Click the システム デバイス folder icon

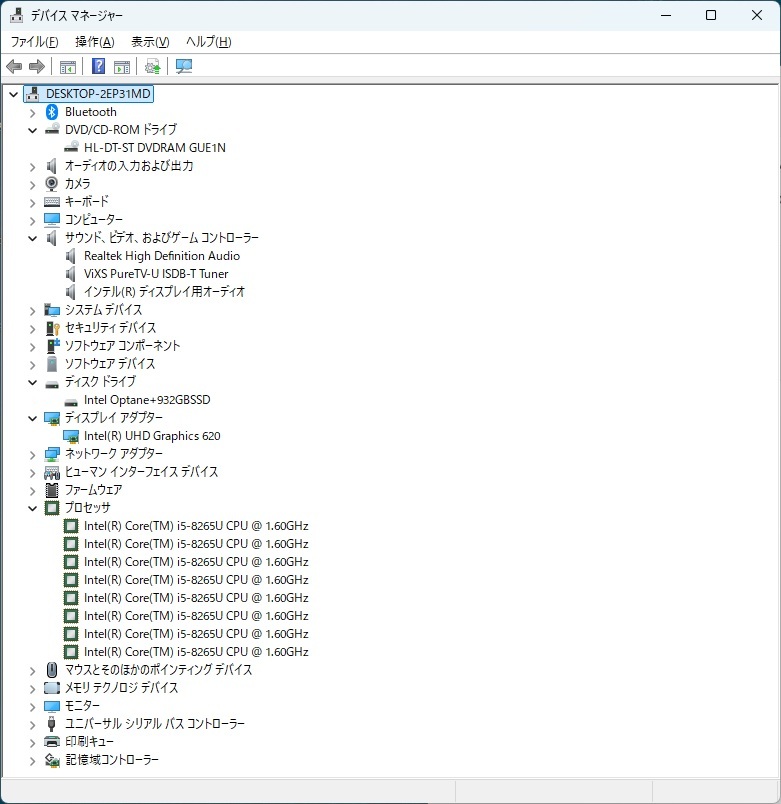52,310
